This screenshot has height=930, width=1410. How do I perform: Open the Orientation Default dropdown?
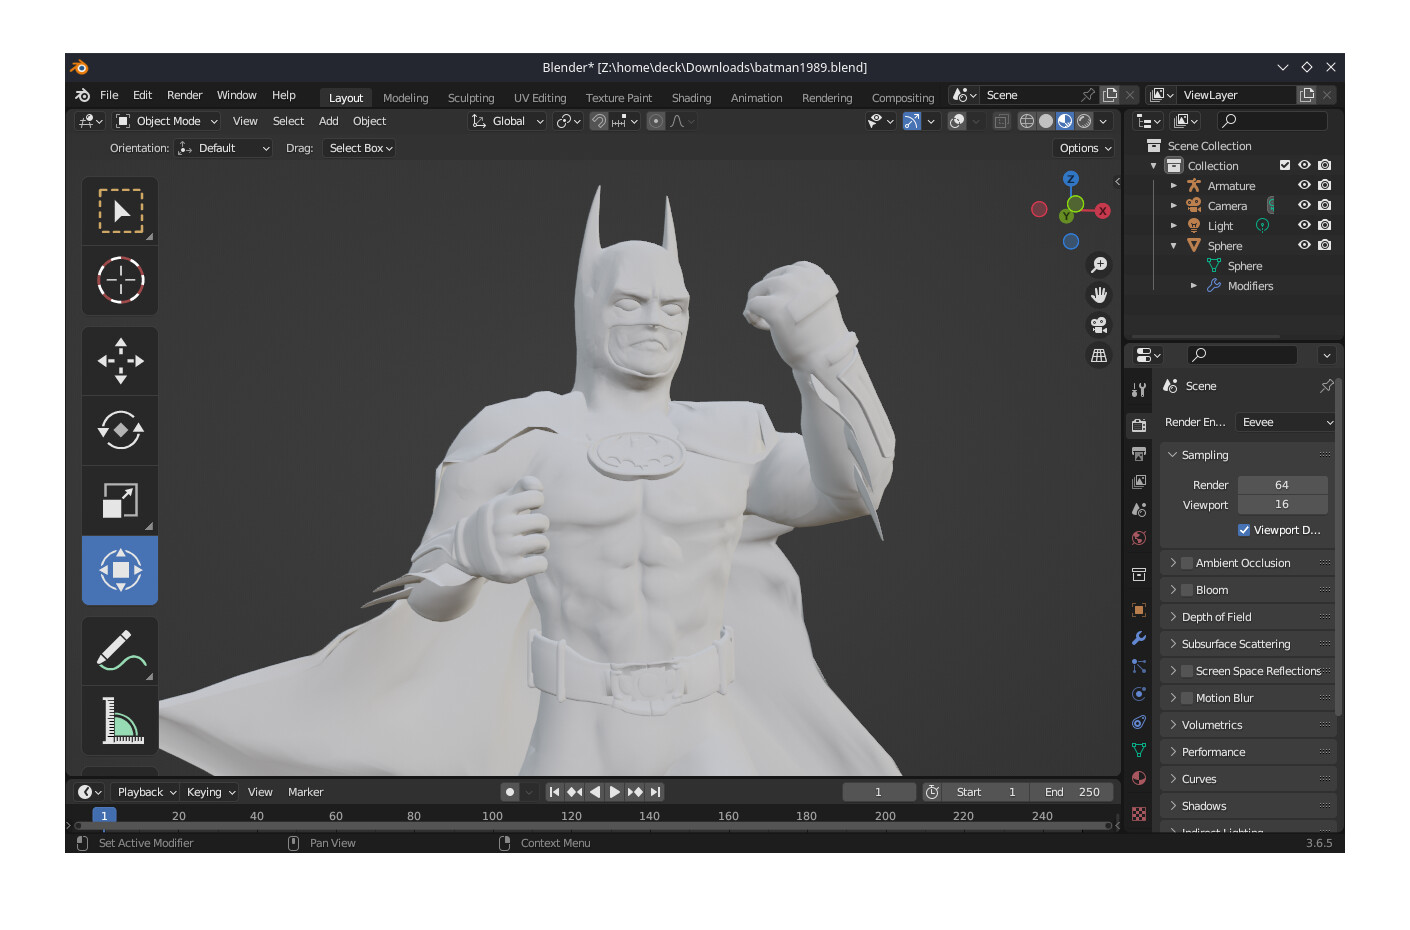[x=224, y=148]
